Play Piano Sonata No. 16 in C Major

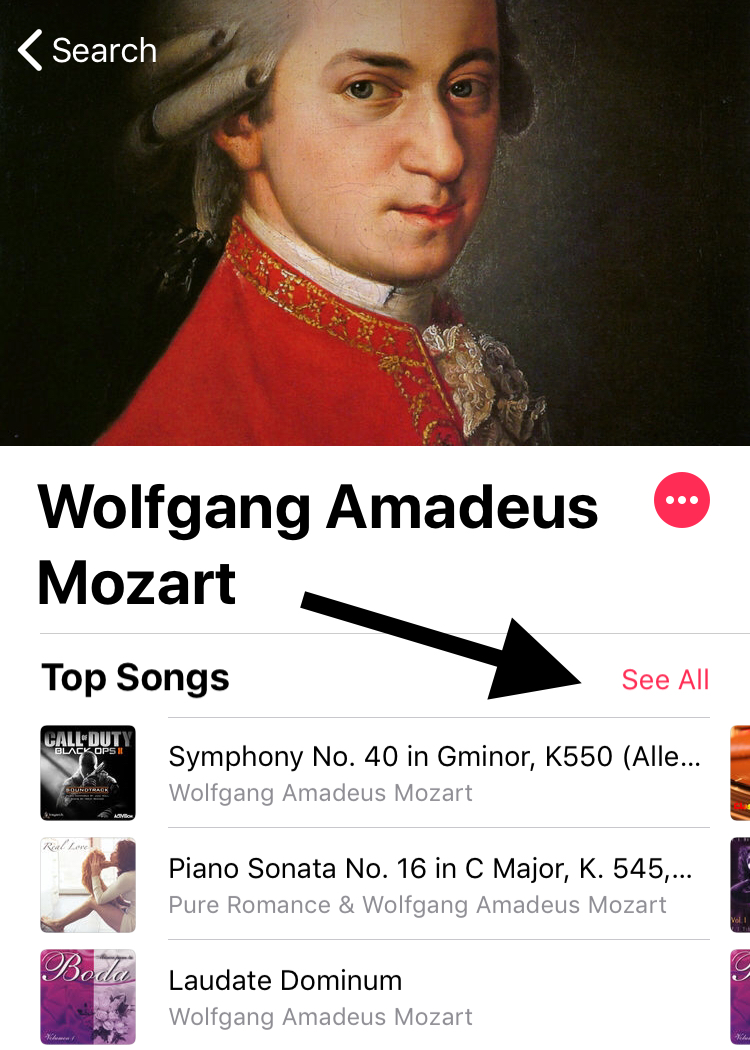click(438, 884)
